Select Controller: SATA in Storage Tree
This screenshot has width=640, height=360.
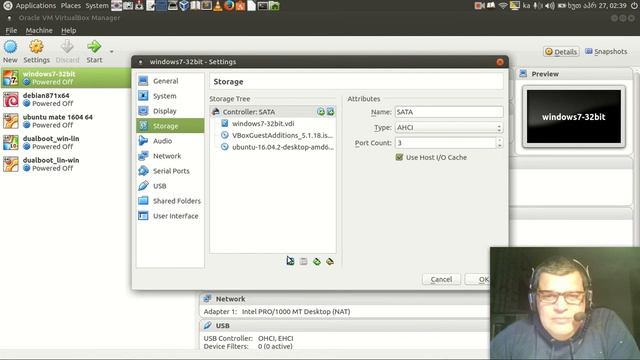coord(273,111)
